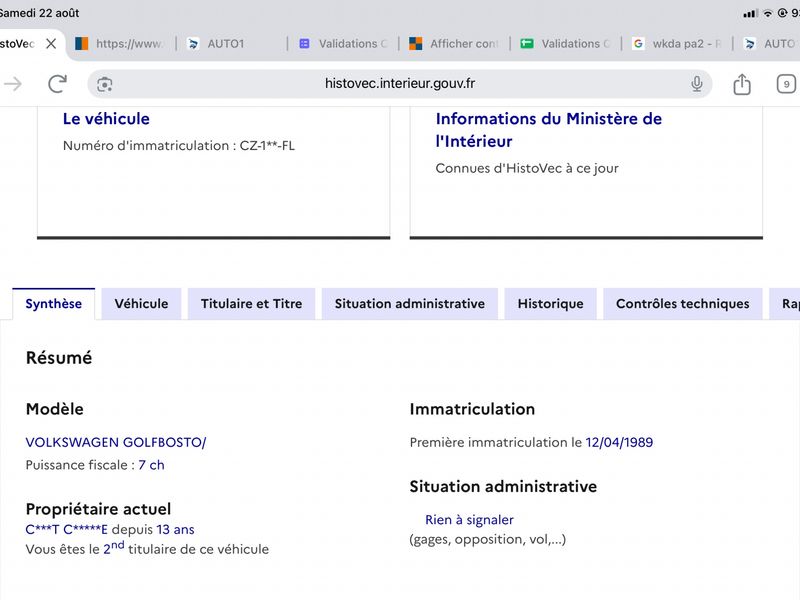
Task: Click the (gages, opposition, vol,...) note
Action: [x=488, y=539]
